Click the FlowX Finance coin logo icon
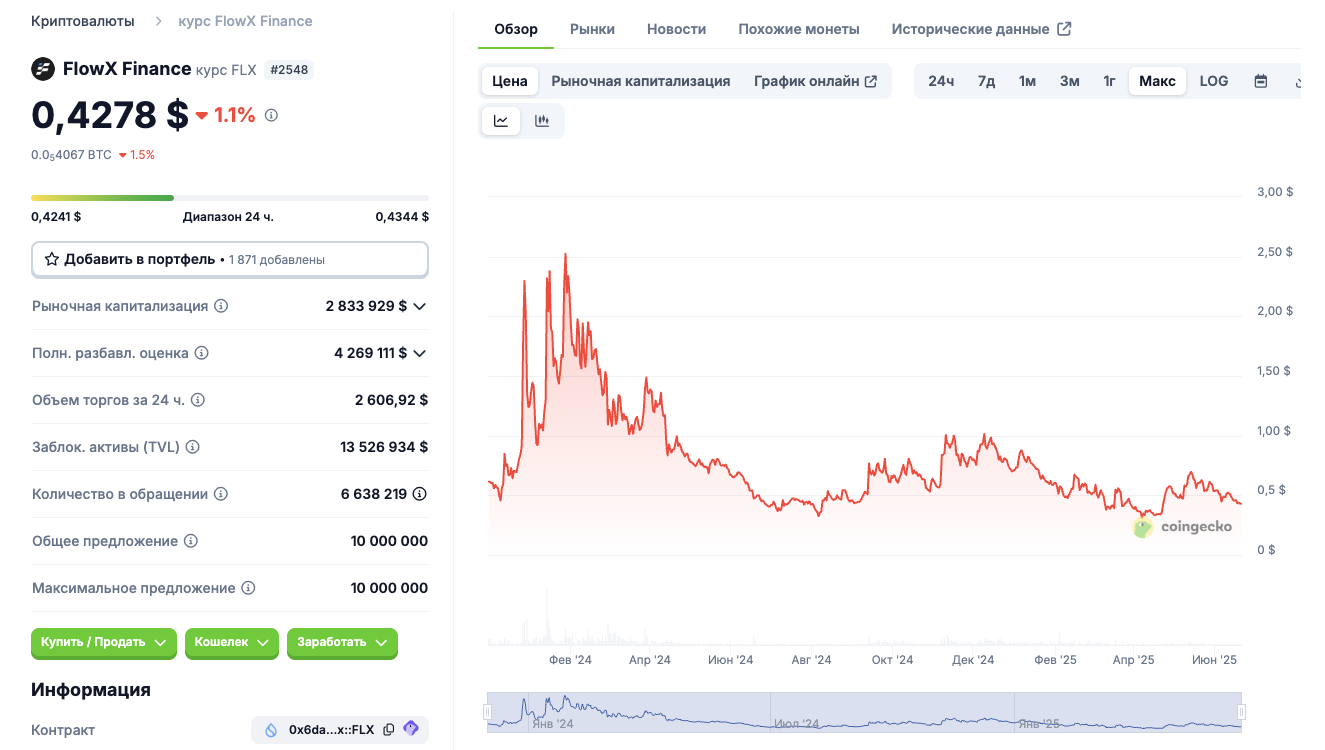The width and height of the screenshot is (1325, 750). (43, 69)
